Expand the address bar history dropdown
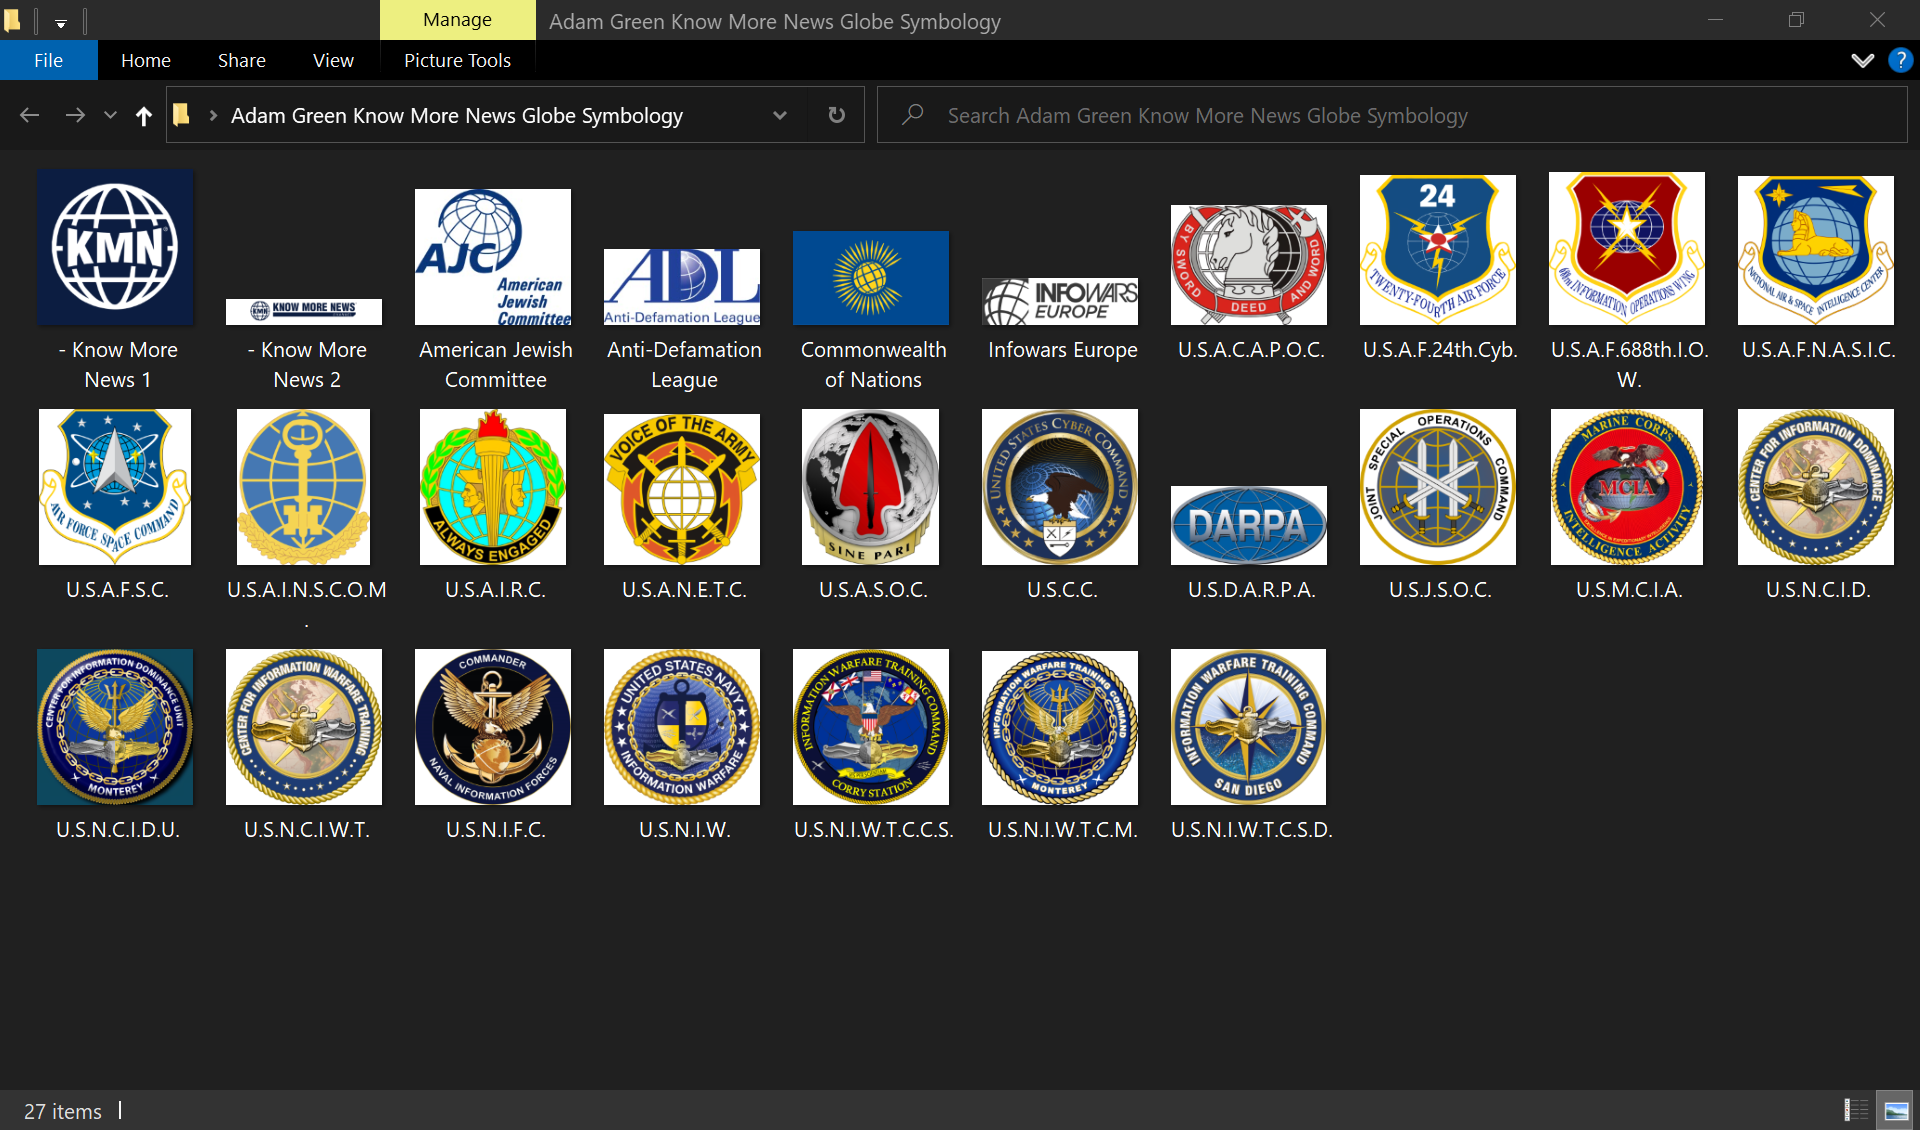This screenshot has height=1130, width=1920. click(x=780, y=115)
